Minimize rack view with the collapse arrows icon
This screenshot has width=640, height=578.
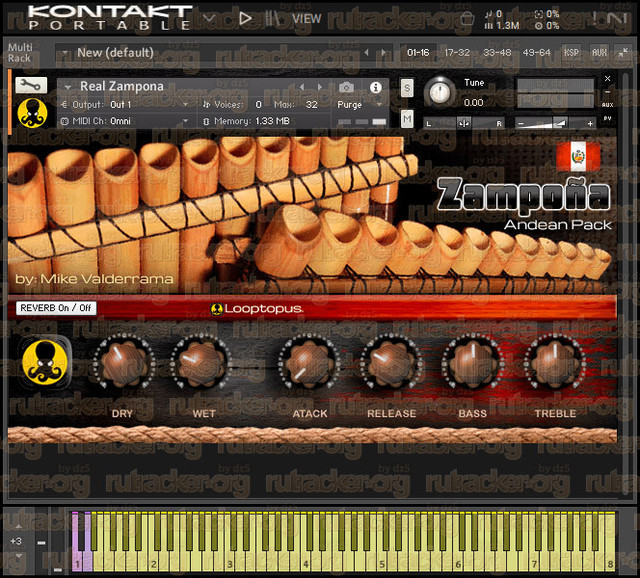coord(623,53)
